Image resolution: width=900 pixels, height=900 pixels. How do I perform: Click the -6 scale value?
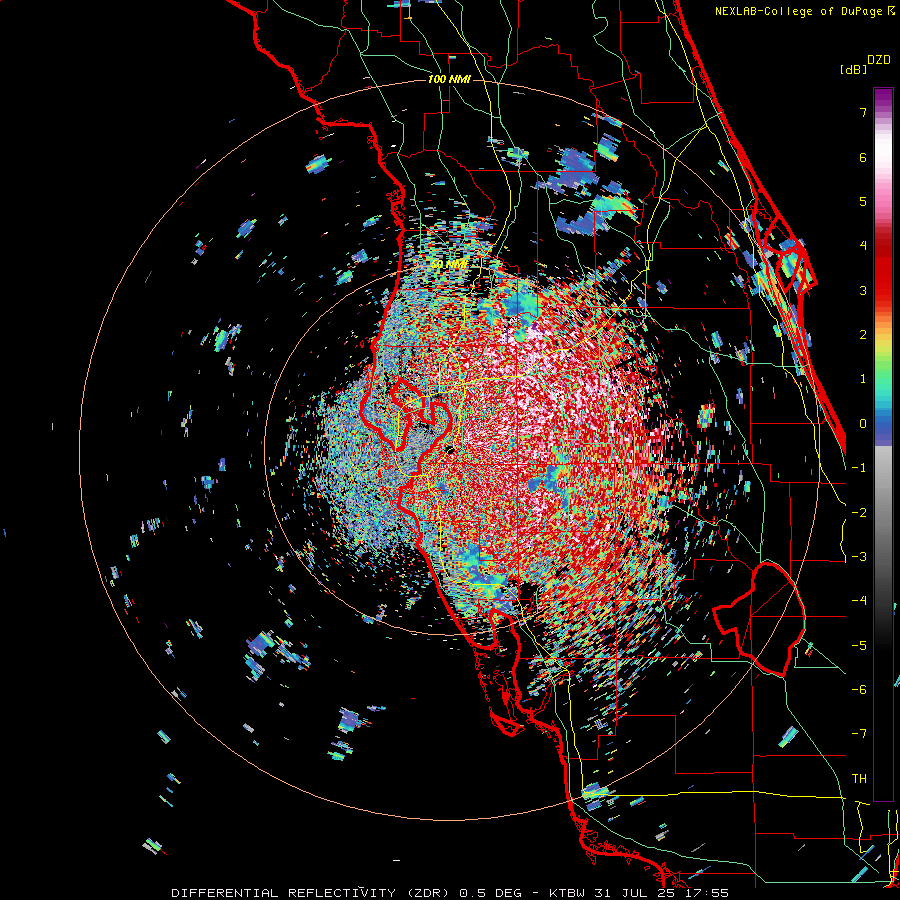(859, 690)
